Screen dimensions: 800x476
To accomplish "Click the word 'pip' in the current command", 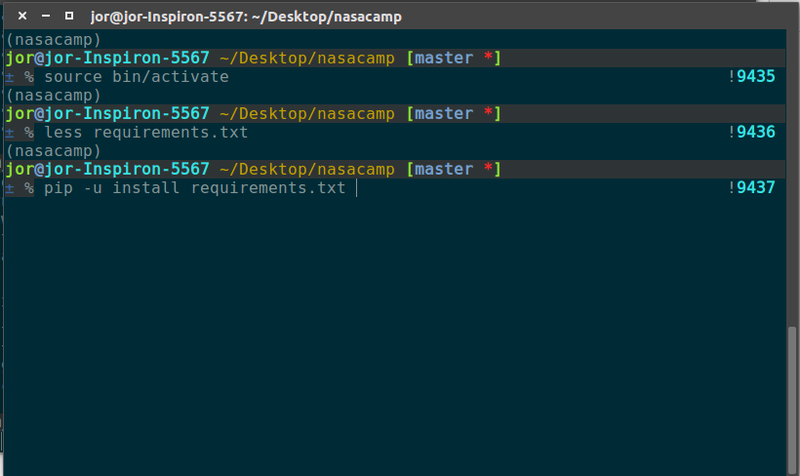I will tap(58, 188).
